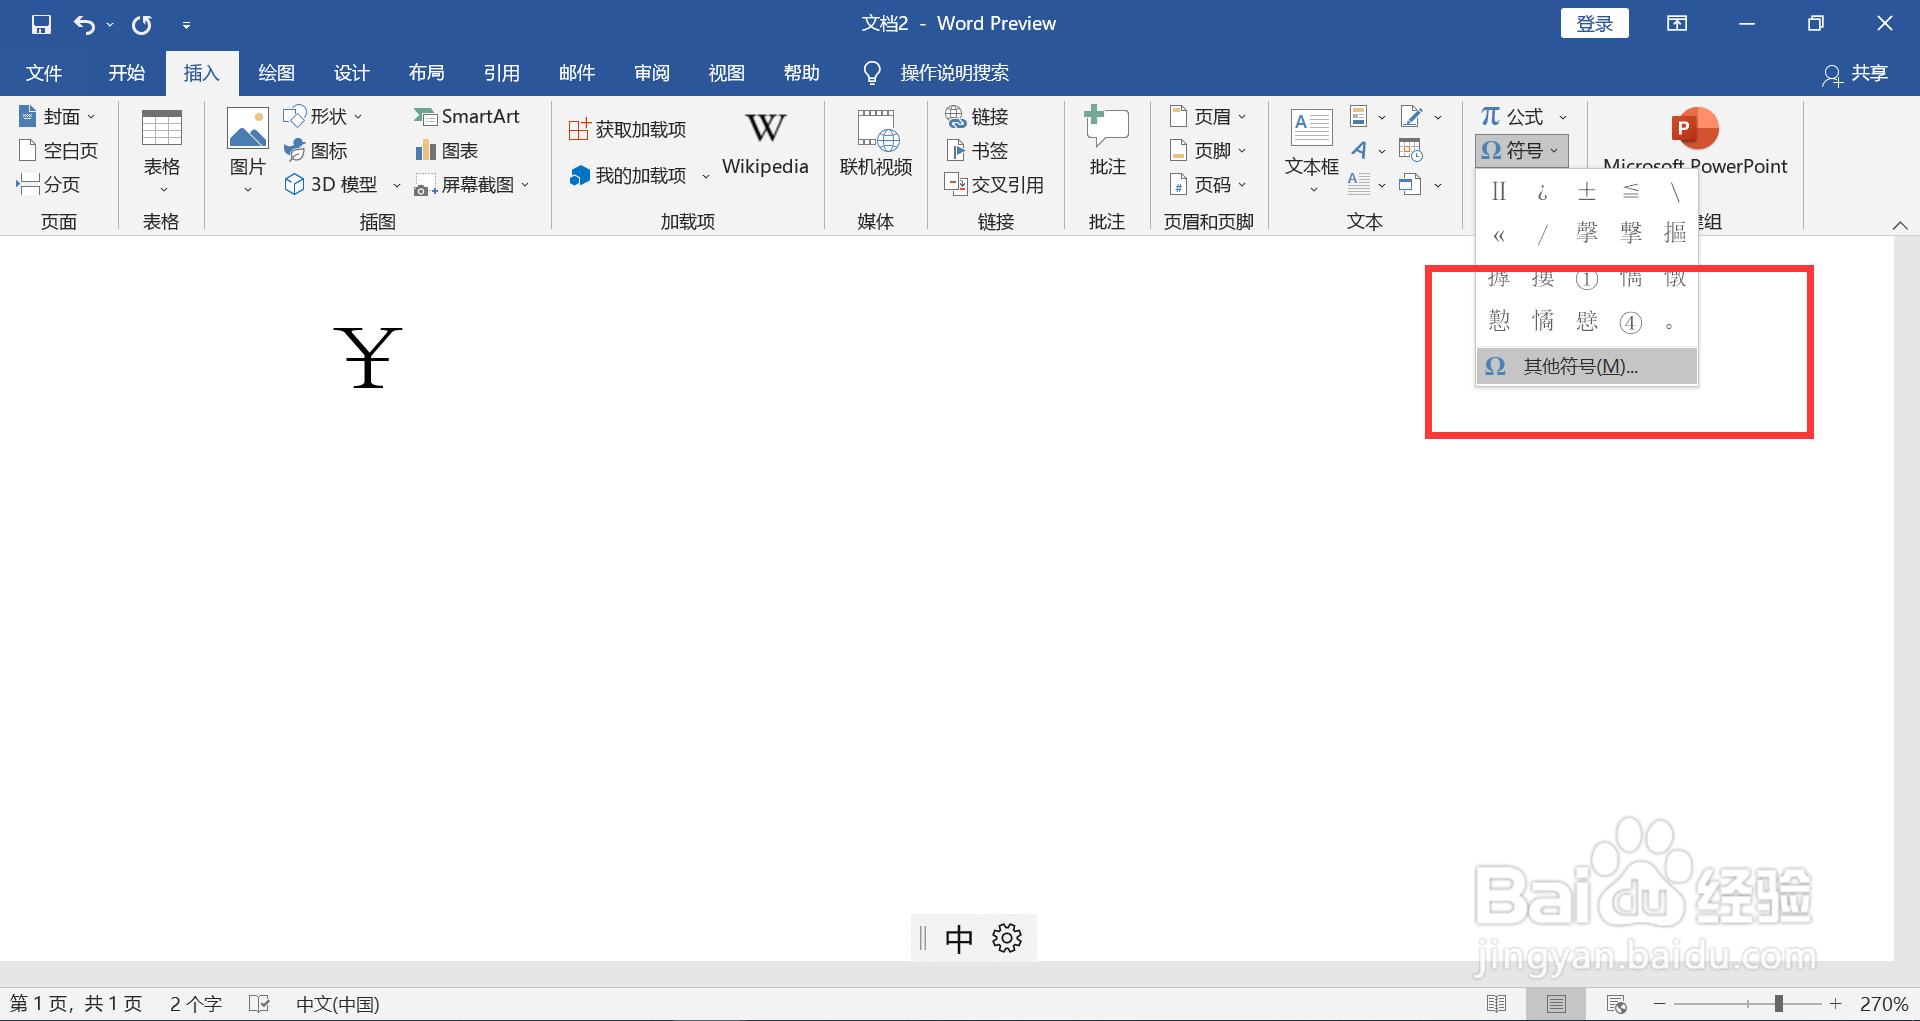The width and height of the screenshot is (1920, 1021).
Task: Insert the ≦ symbol from the list
Action: (1631, 192)
